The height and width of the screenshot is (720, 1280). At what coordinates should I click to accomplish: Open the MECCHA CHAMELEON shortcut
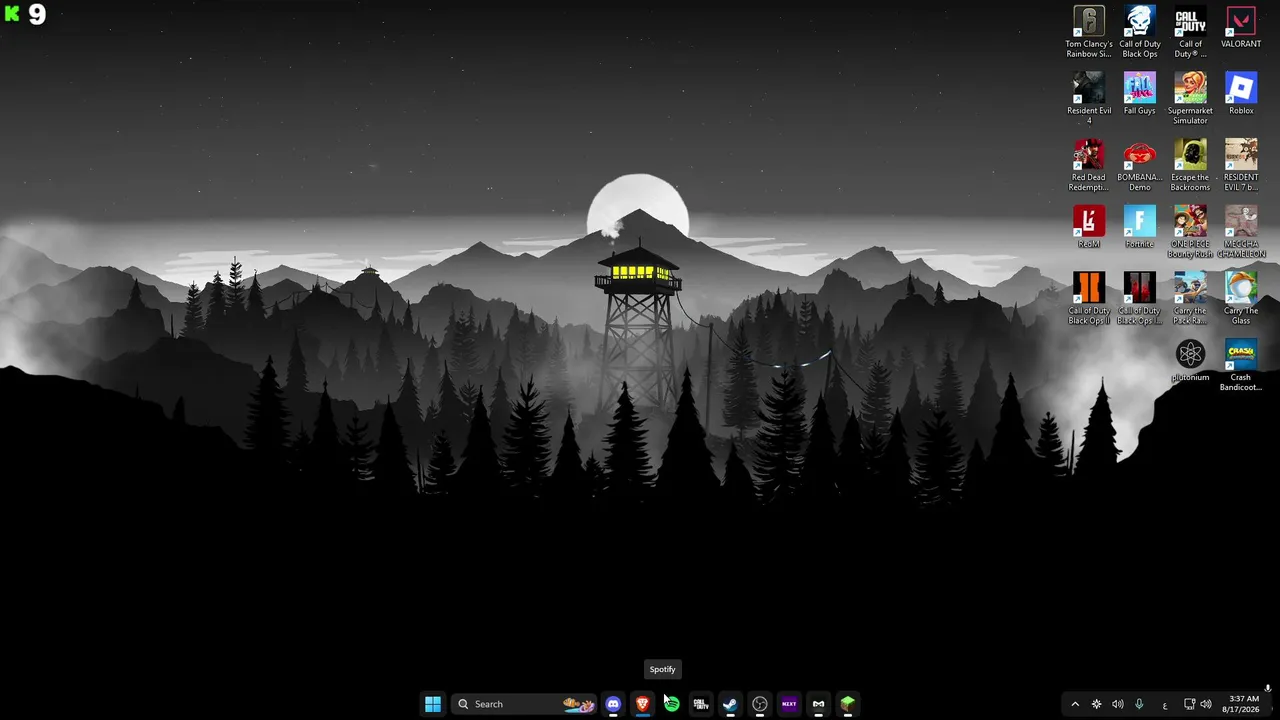coord(1241,232)
